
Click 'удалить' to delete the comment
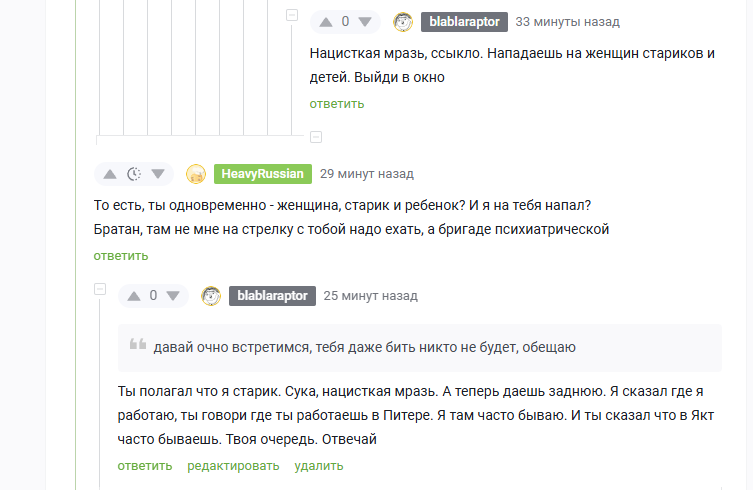pos(319,465)
